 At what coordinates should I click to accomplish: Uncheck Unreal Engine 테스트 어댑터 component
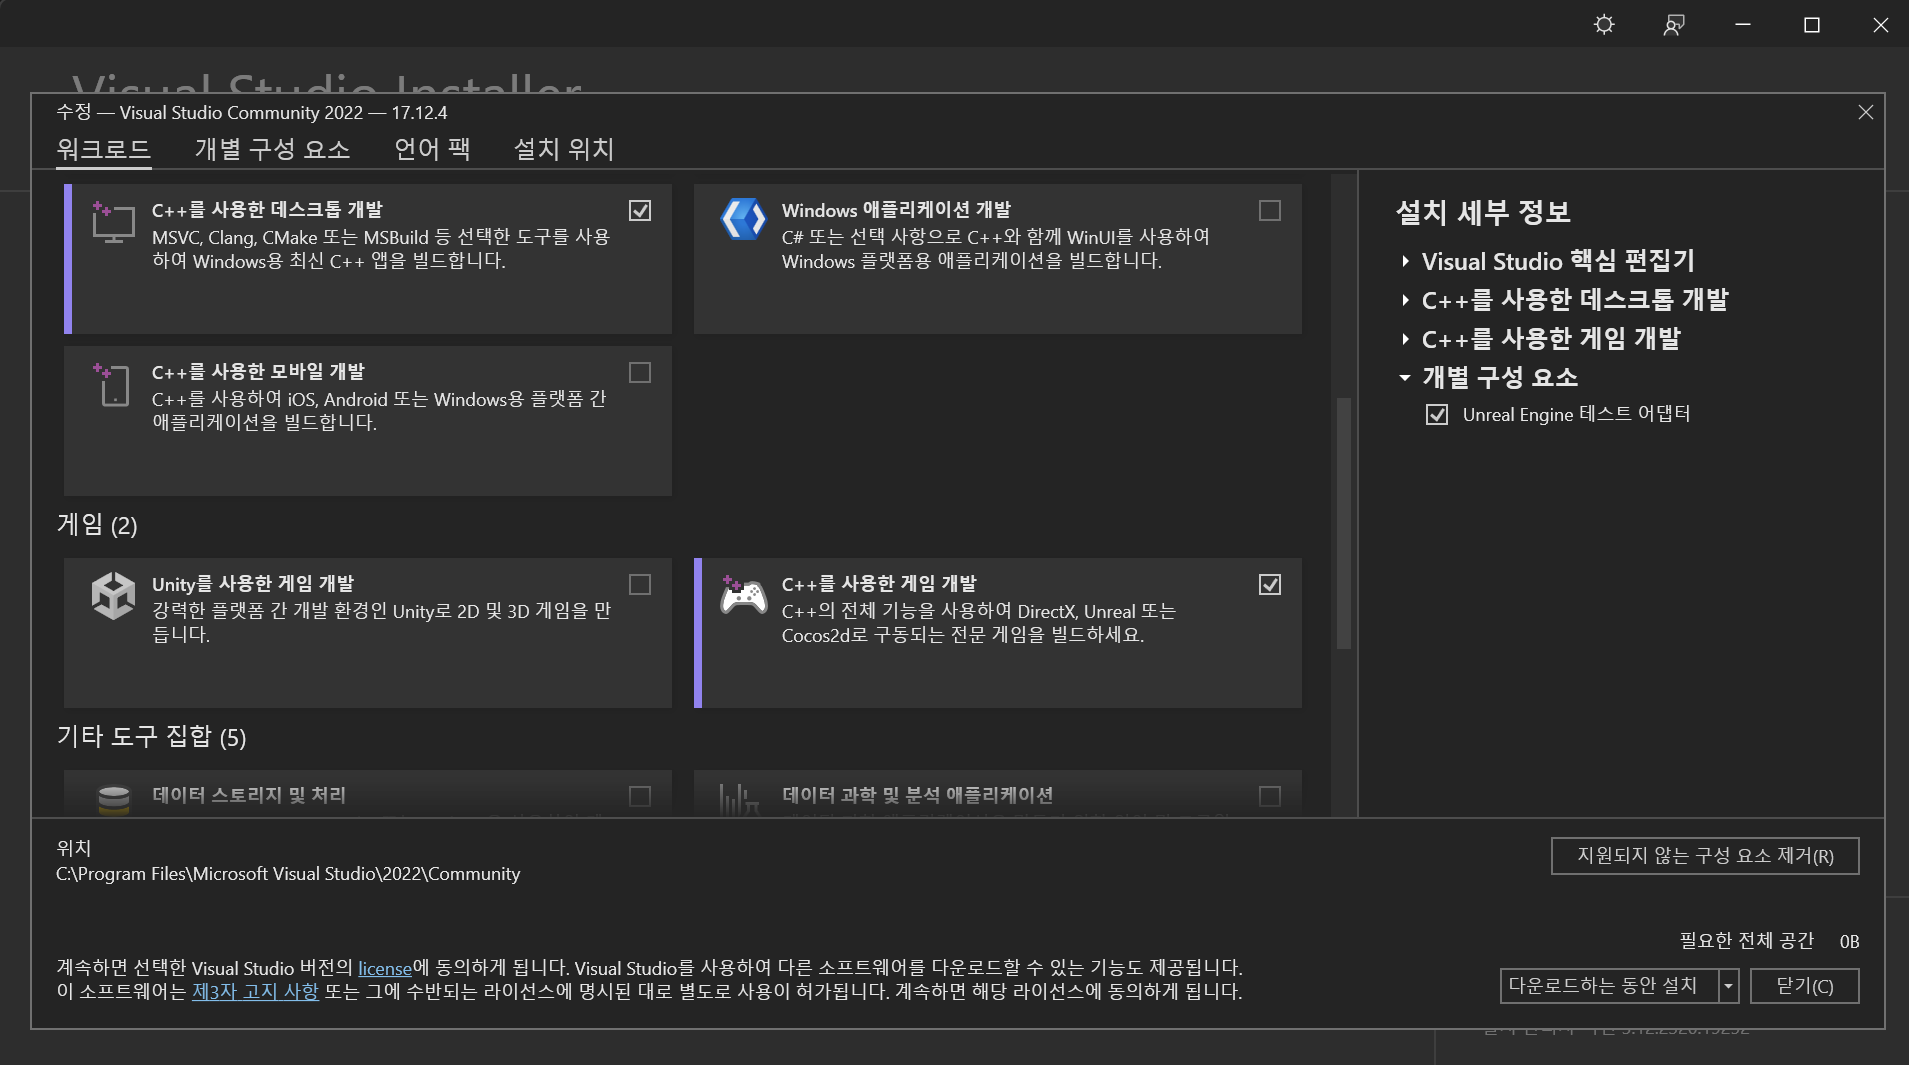[x=1437, y=414]
